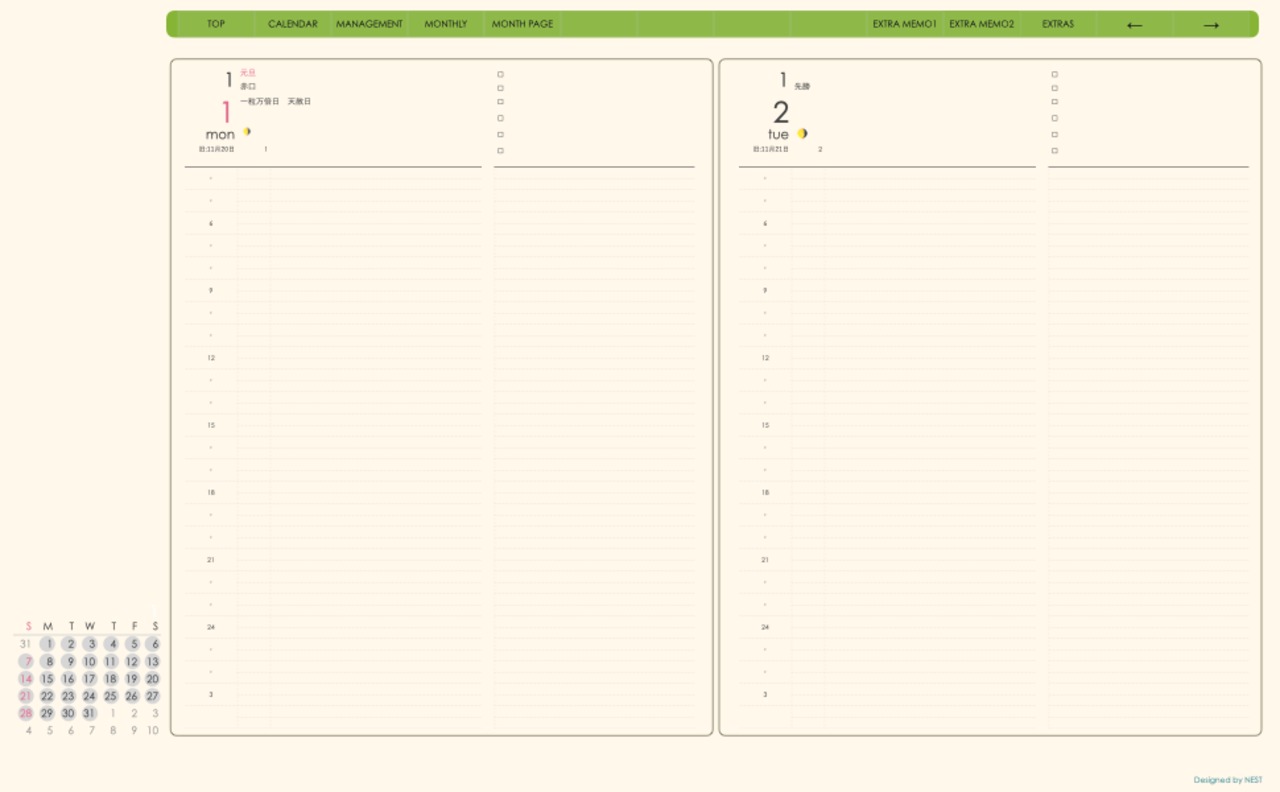This screenshot has height=792, width=1280.
Task: Click the Designed by NEST credit
Action: pyautogui.click(x=1228, y=780)
